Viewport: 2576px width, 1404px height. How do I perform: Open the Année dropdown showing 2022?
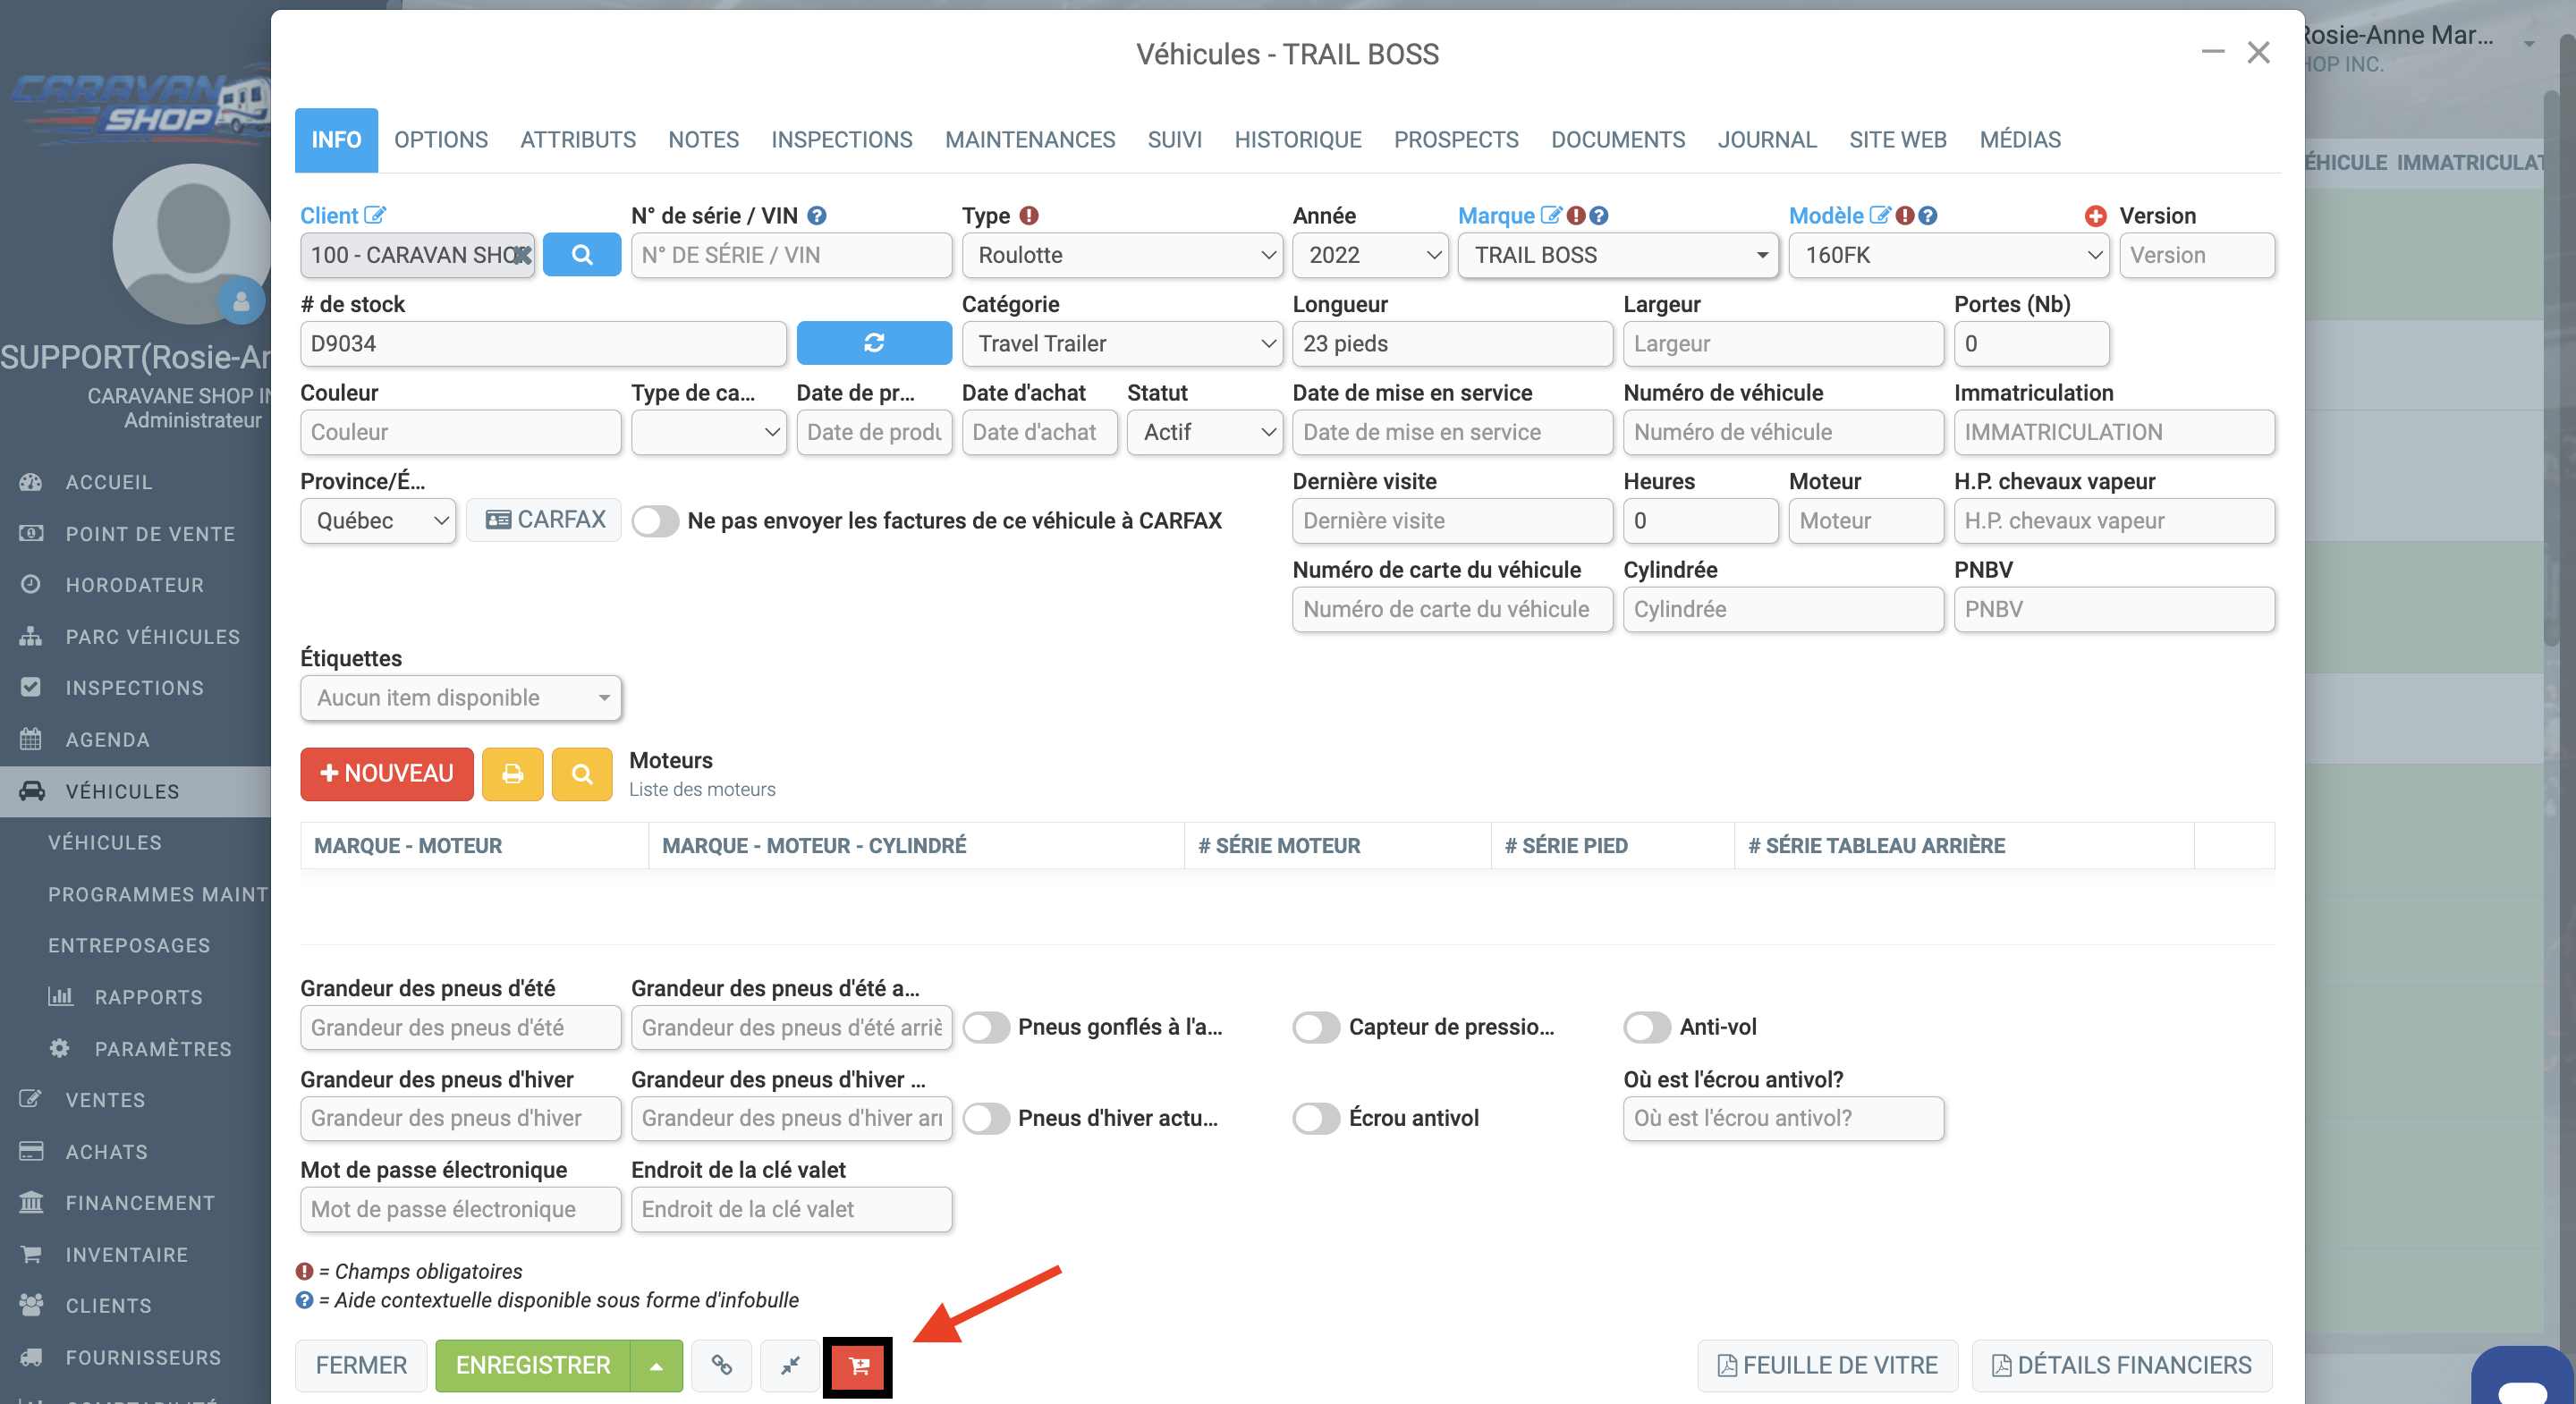1370,255
